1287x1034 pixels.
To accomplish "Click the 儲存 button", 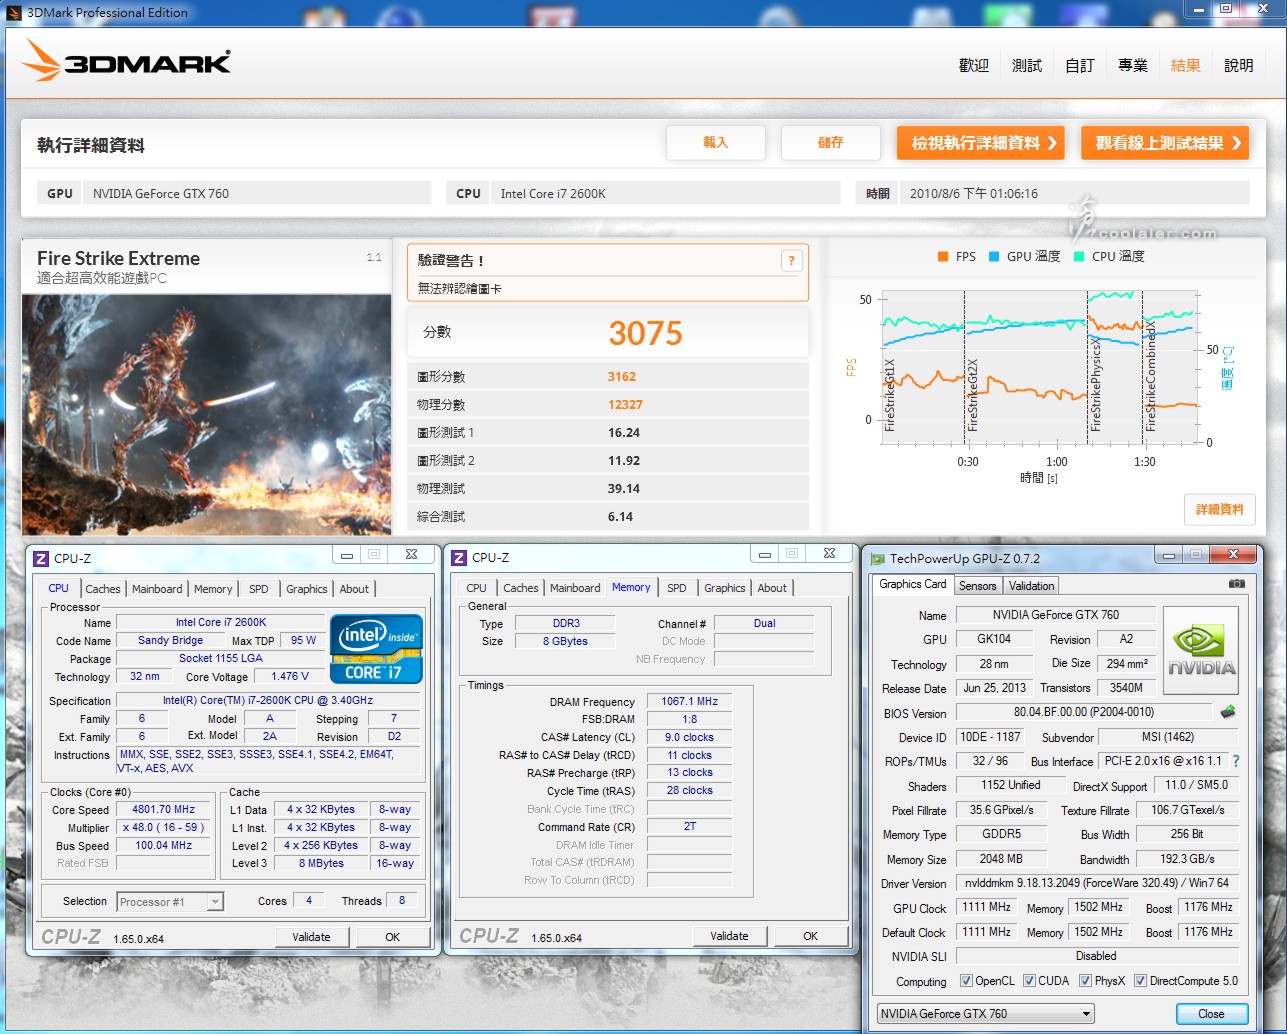I will 831,143.
